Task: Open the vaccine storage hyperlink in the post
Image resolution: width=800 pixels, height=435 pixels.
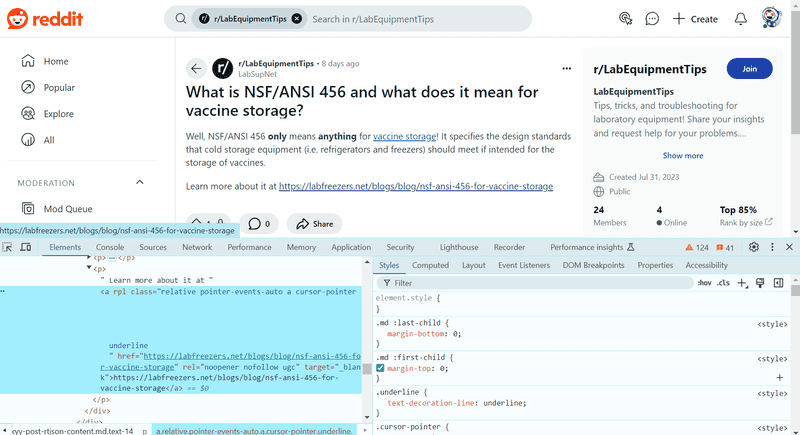Action: 405,136
